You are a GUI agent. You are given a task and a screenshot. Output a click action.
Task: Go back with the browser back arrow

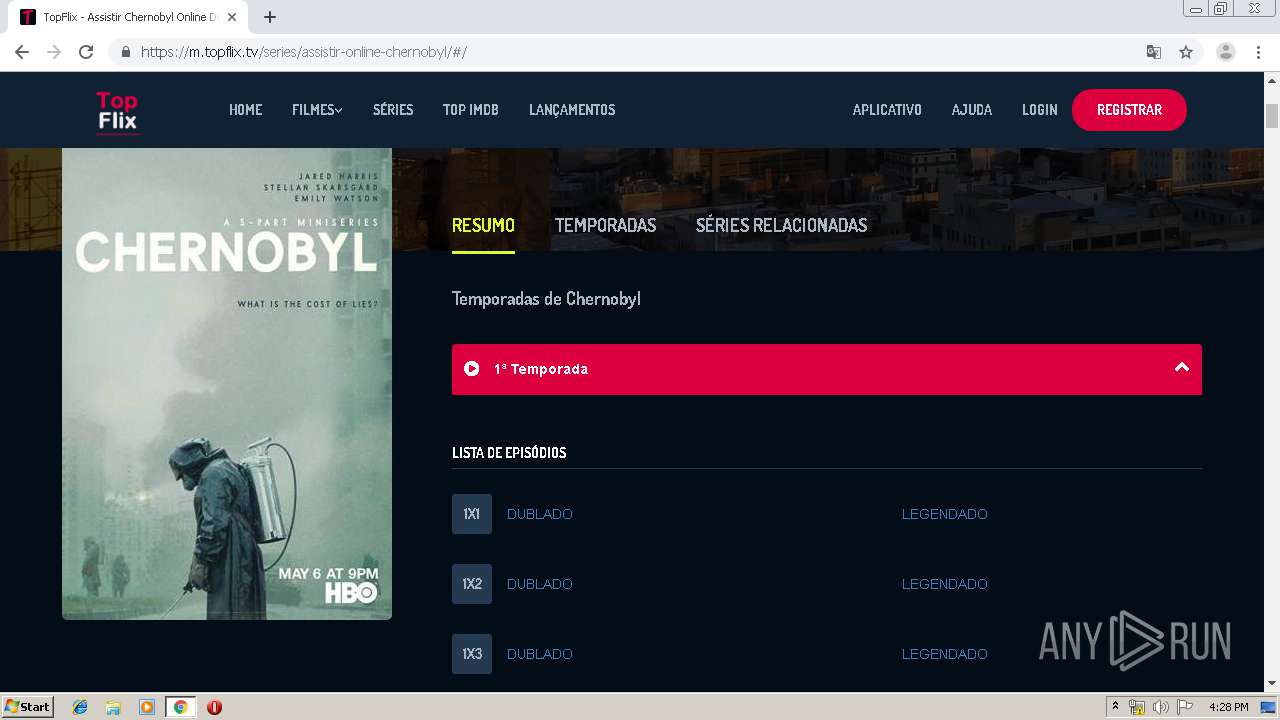coord(22,52)
